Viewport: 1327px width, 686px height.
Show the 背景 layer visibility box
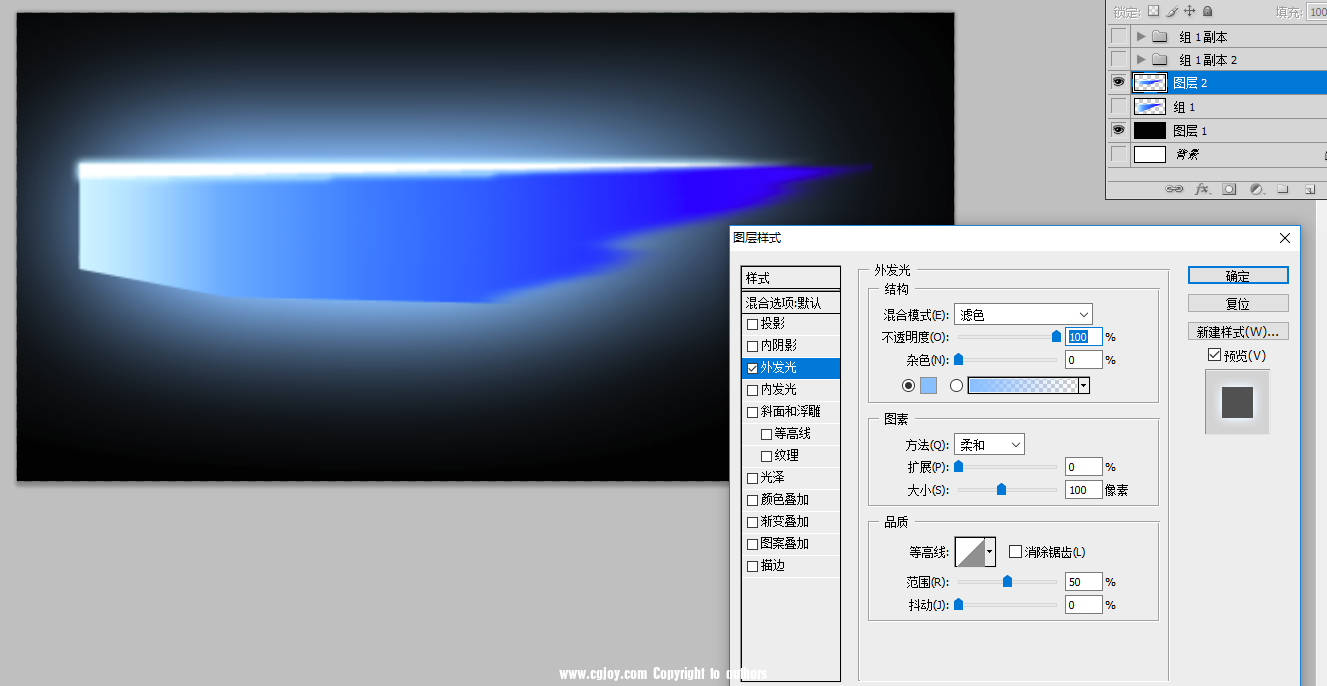point(1118,154)
